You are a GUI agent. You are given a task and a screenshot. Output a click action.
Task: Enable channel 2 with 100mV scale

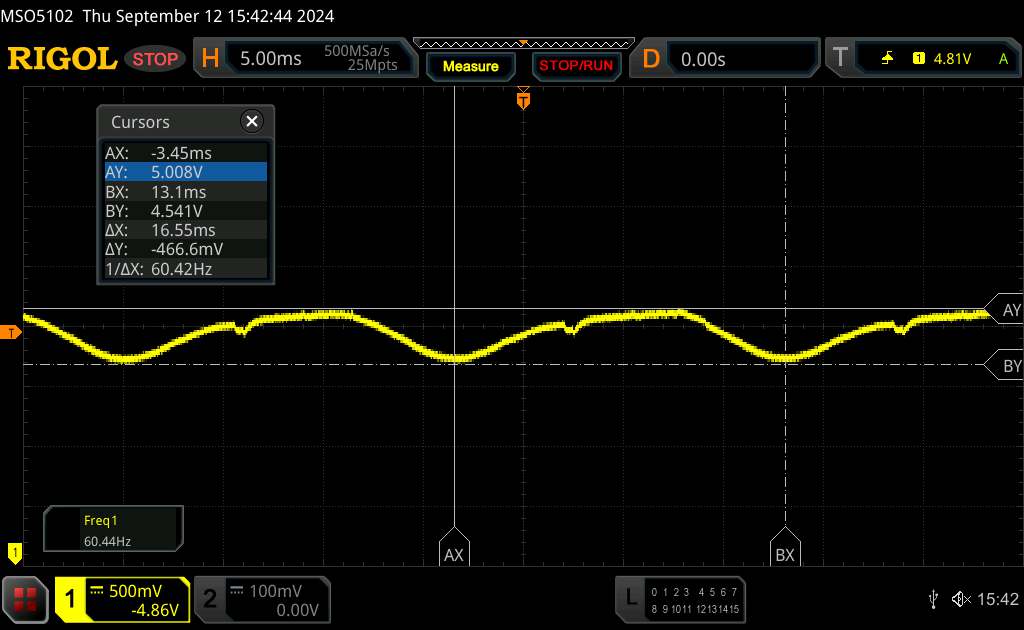260,598
